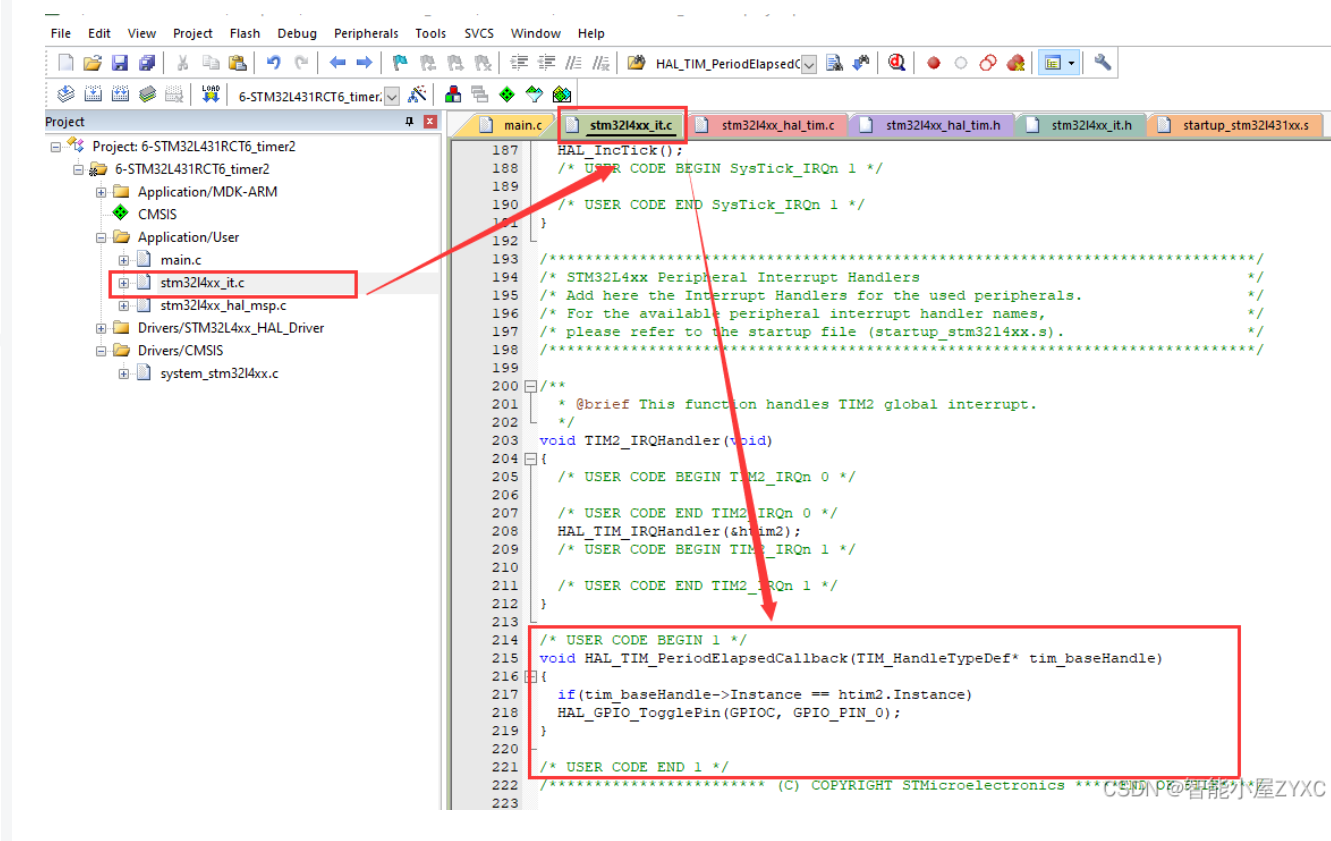Click the Pack Installer icon

click(561, 94)
